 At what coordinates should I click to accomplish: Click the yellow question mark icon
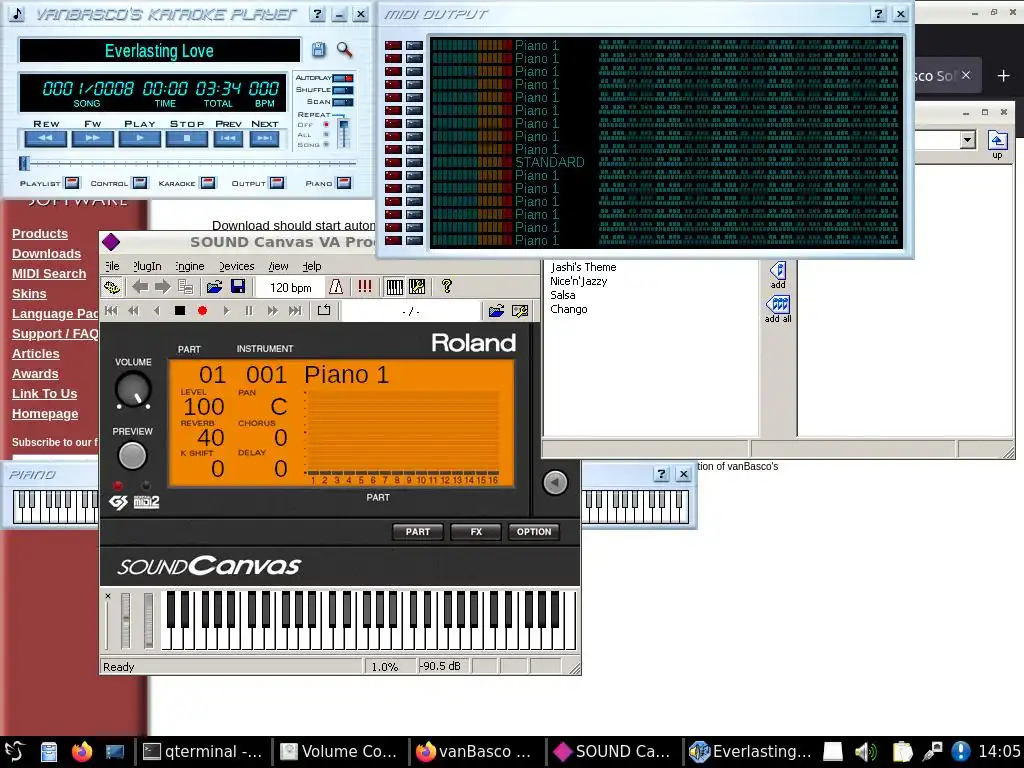[x=447, y=286]
